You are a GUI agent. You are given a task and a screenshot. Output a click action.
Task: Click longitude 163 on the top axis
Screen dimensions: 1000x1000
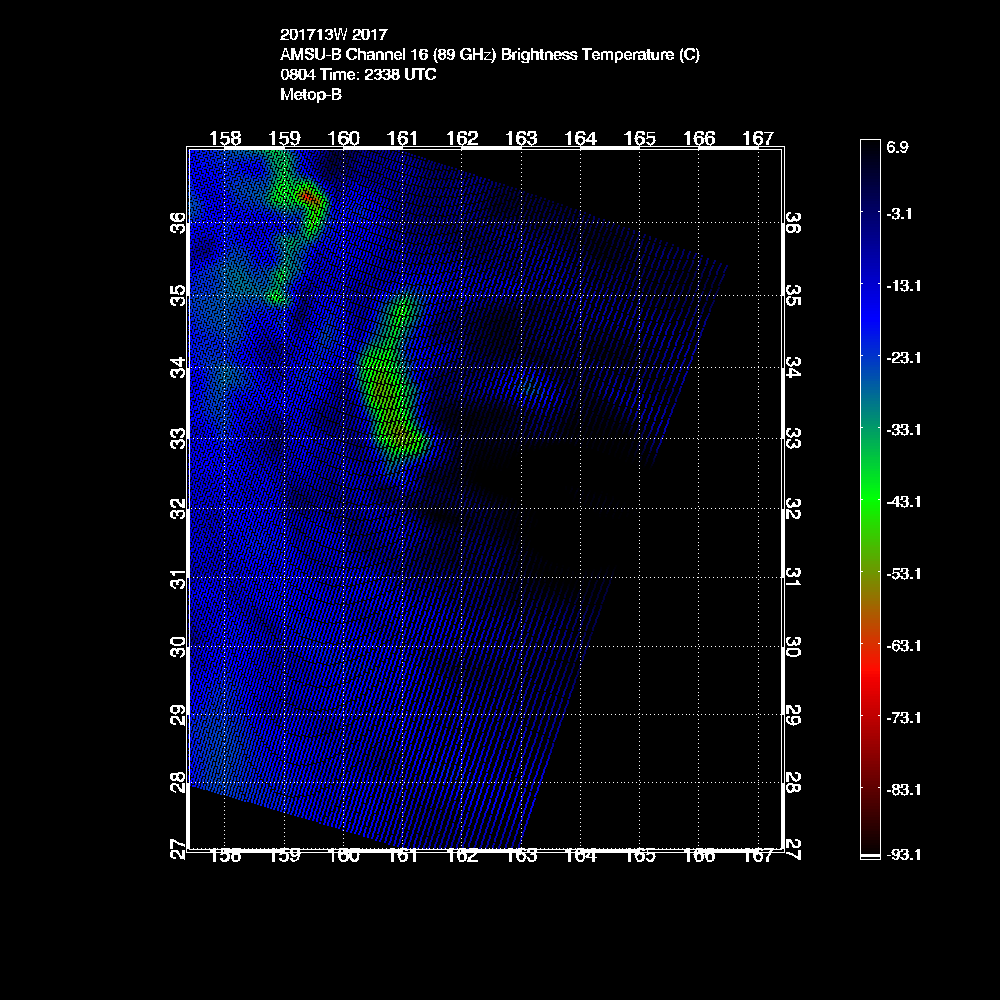pos(521,138)
